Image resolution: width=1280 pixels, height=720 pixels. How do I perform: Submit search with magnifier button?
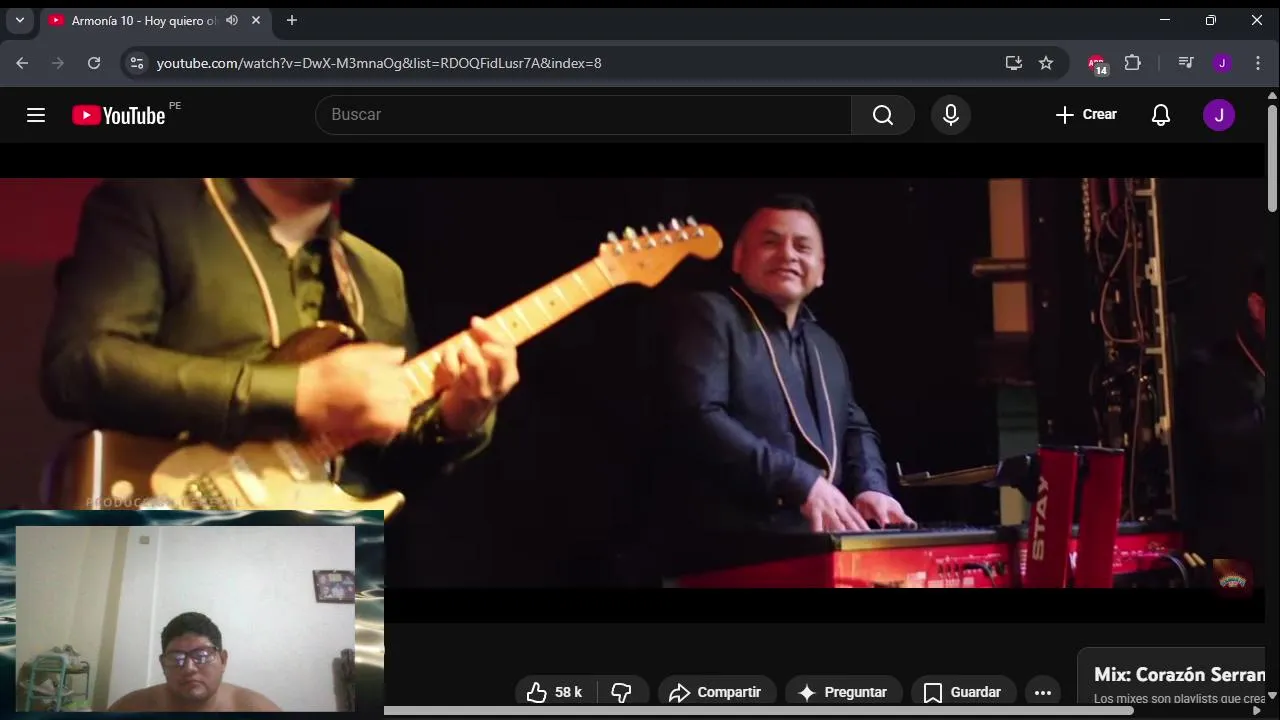(883, 115)
